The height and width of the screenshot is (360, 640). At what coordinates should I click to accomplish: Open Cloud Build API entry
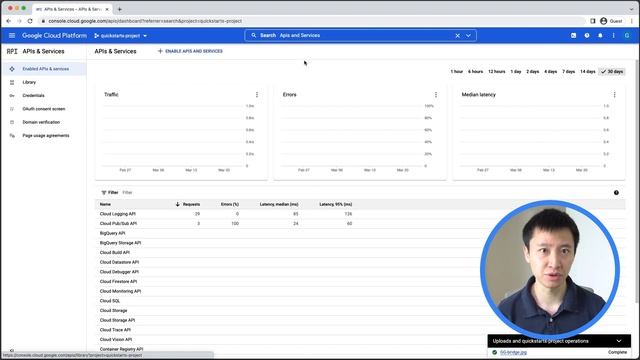click(115, 253)
